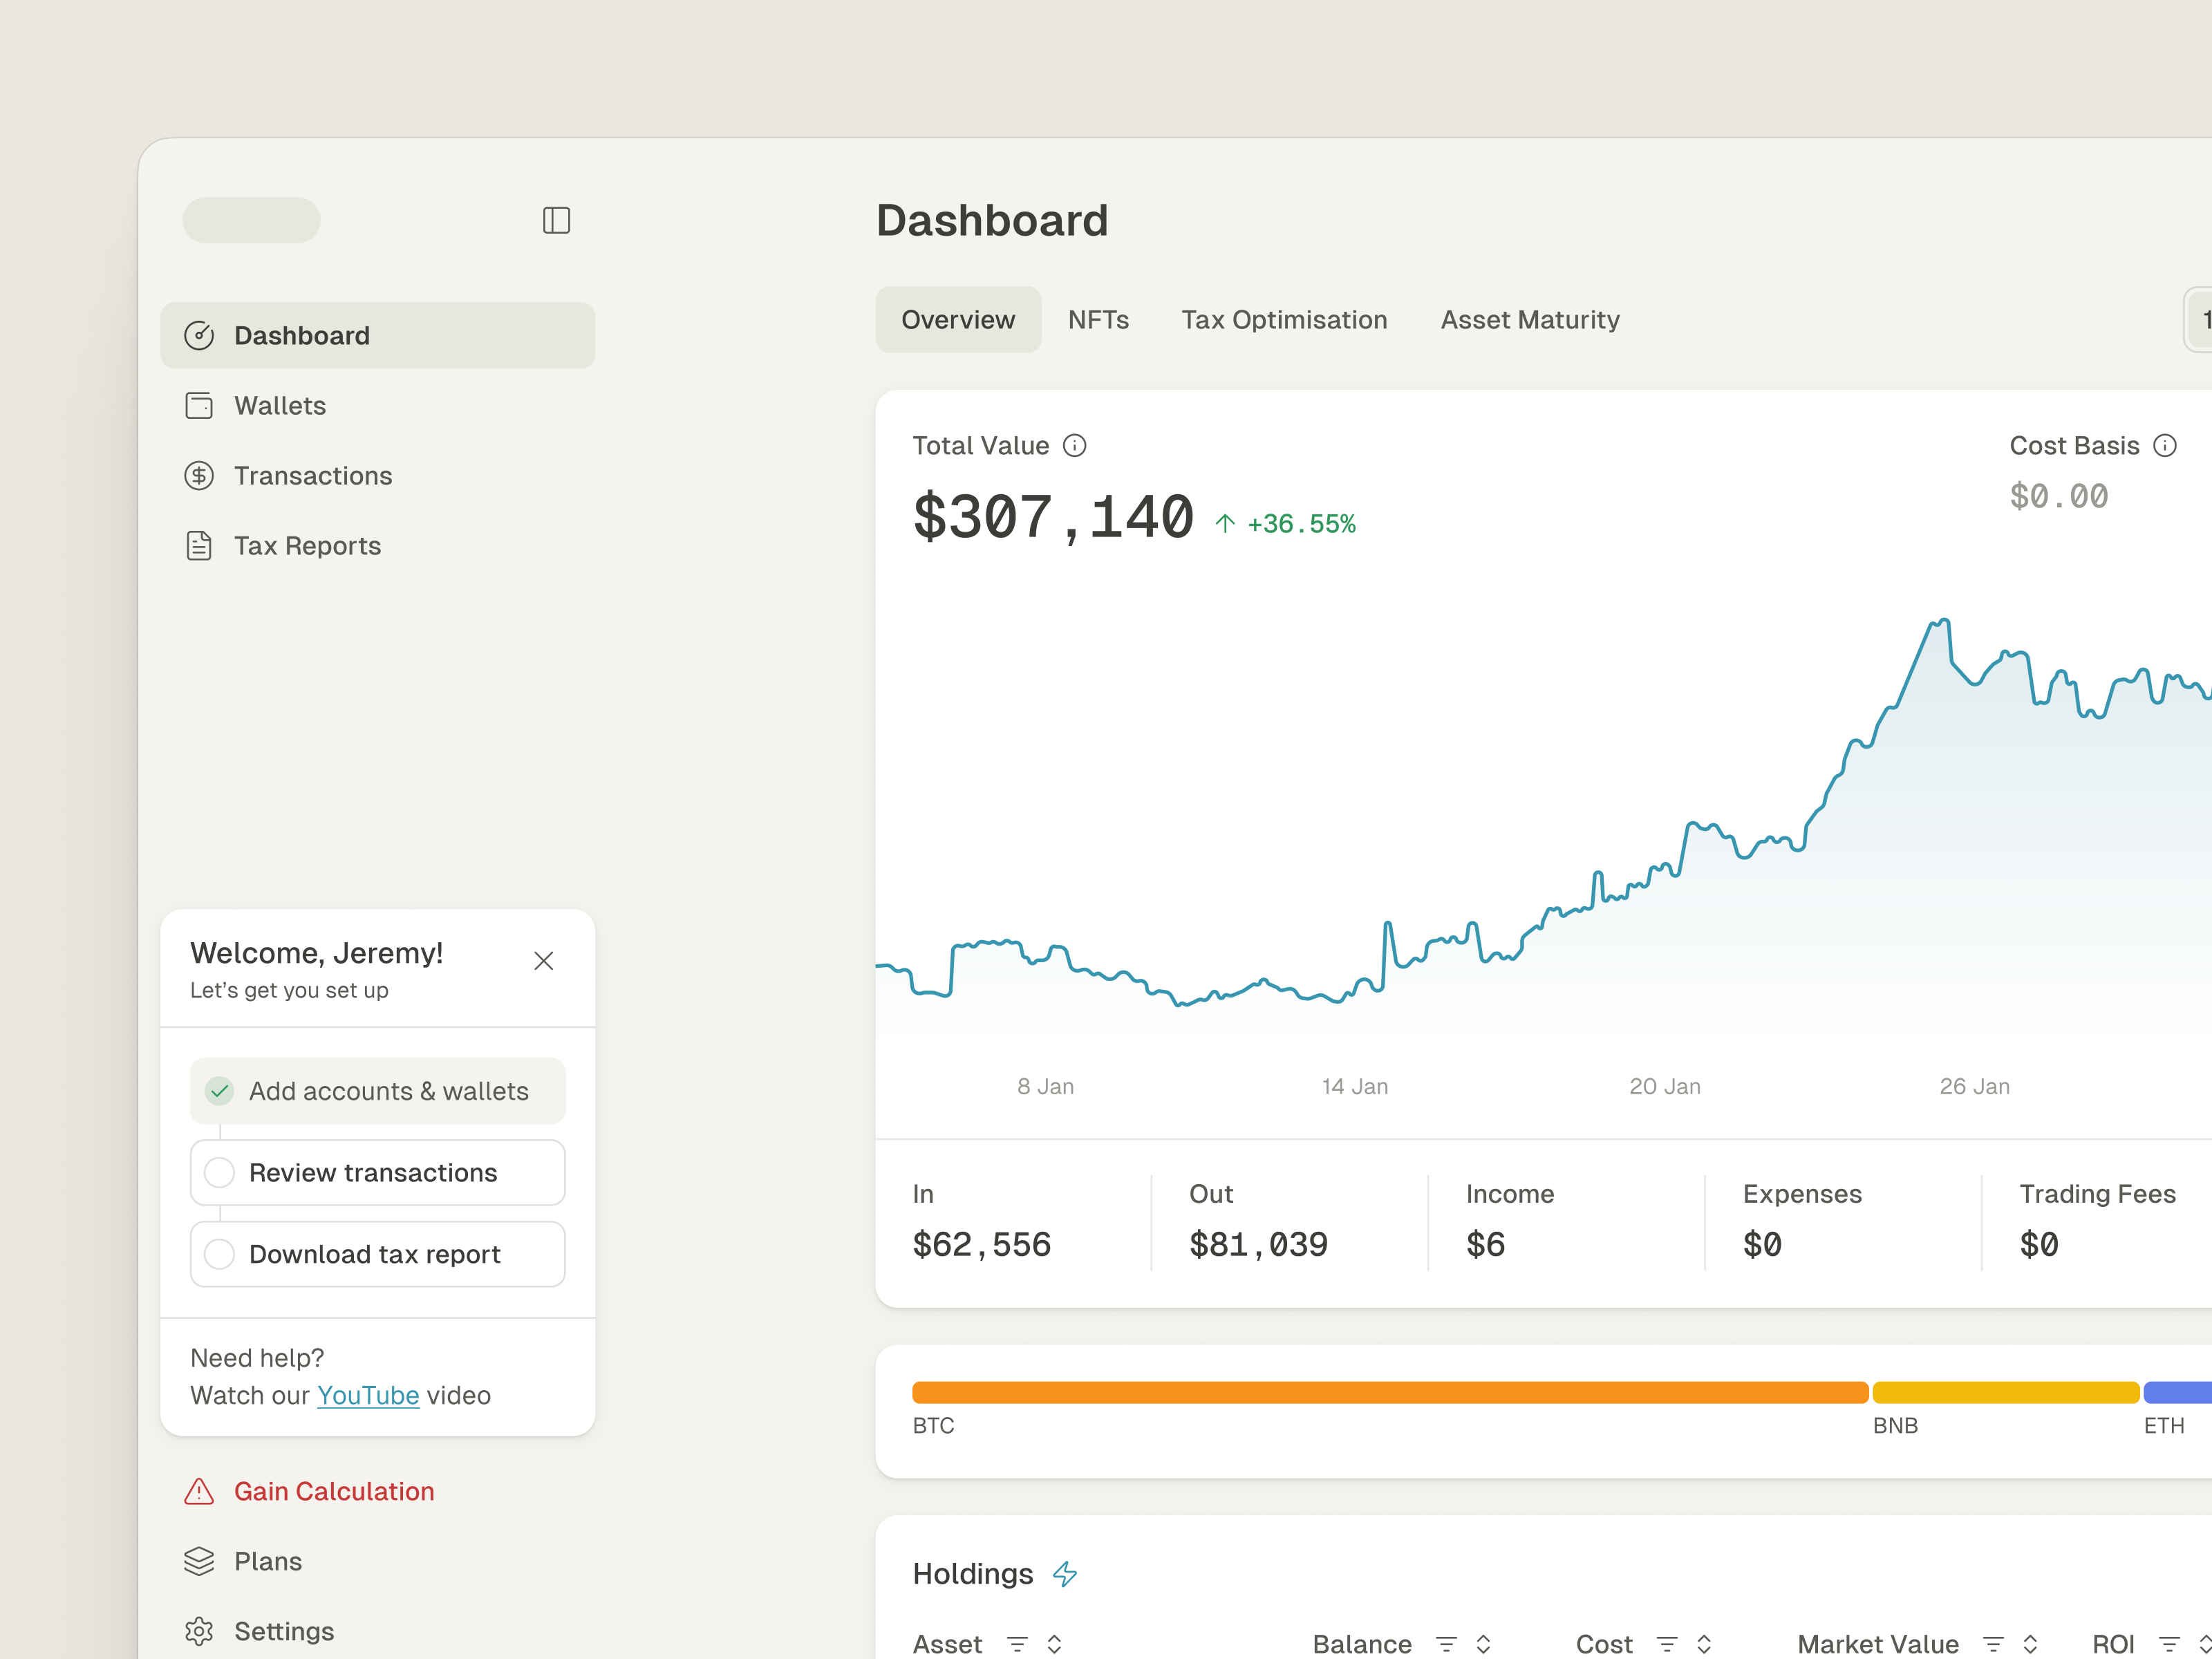Sort by the Balance column arrows
Screen dimensions: 2212x1659
(1484, 1644)
